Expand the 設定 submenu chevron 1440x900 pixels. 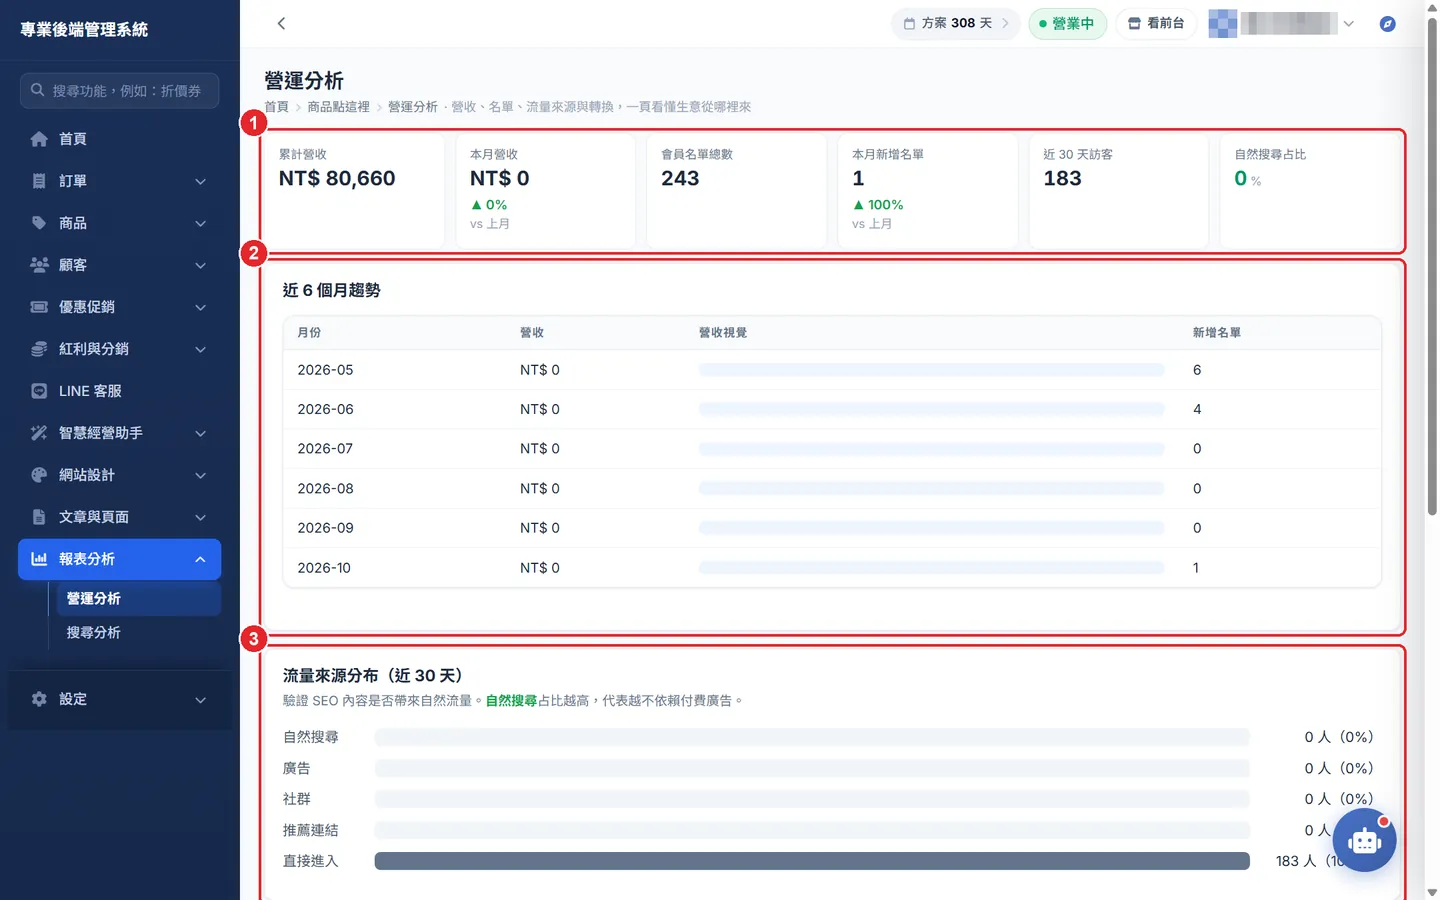[x=200, y=699]
